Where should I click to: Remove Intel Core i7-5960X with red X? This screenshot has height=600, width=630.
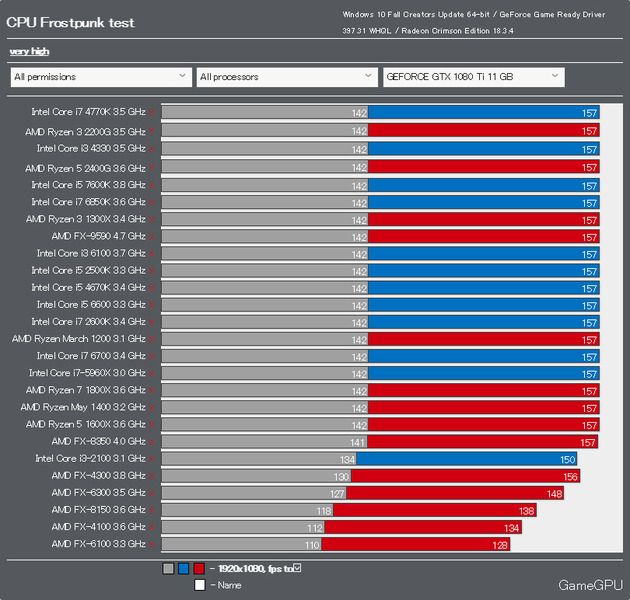pyautogui.click(x=151, y=374)
